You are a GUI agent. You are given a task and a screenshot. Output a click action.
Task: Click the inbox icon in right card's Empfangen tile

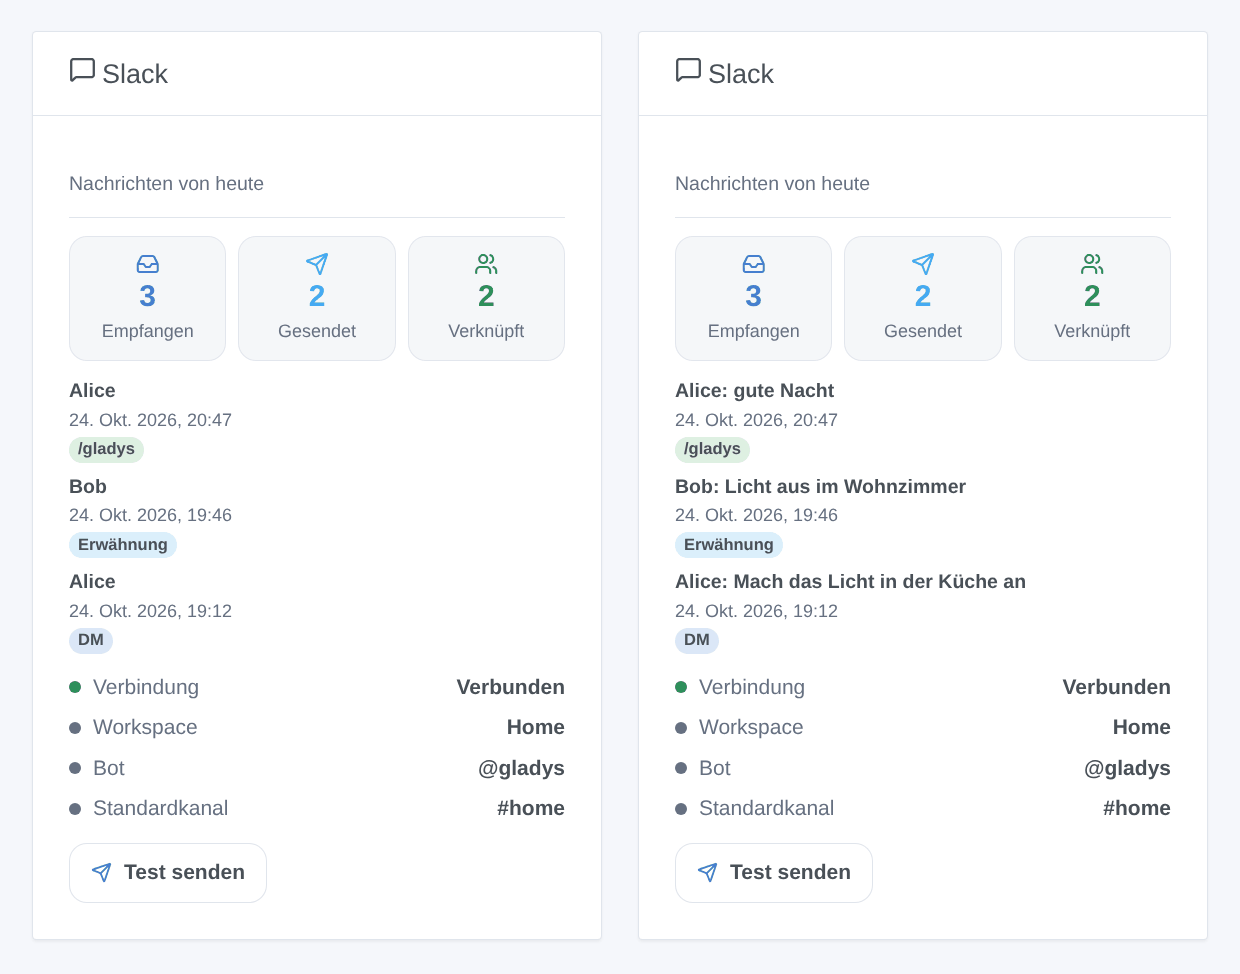(x=754, y=264)
